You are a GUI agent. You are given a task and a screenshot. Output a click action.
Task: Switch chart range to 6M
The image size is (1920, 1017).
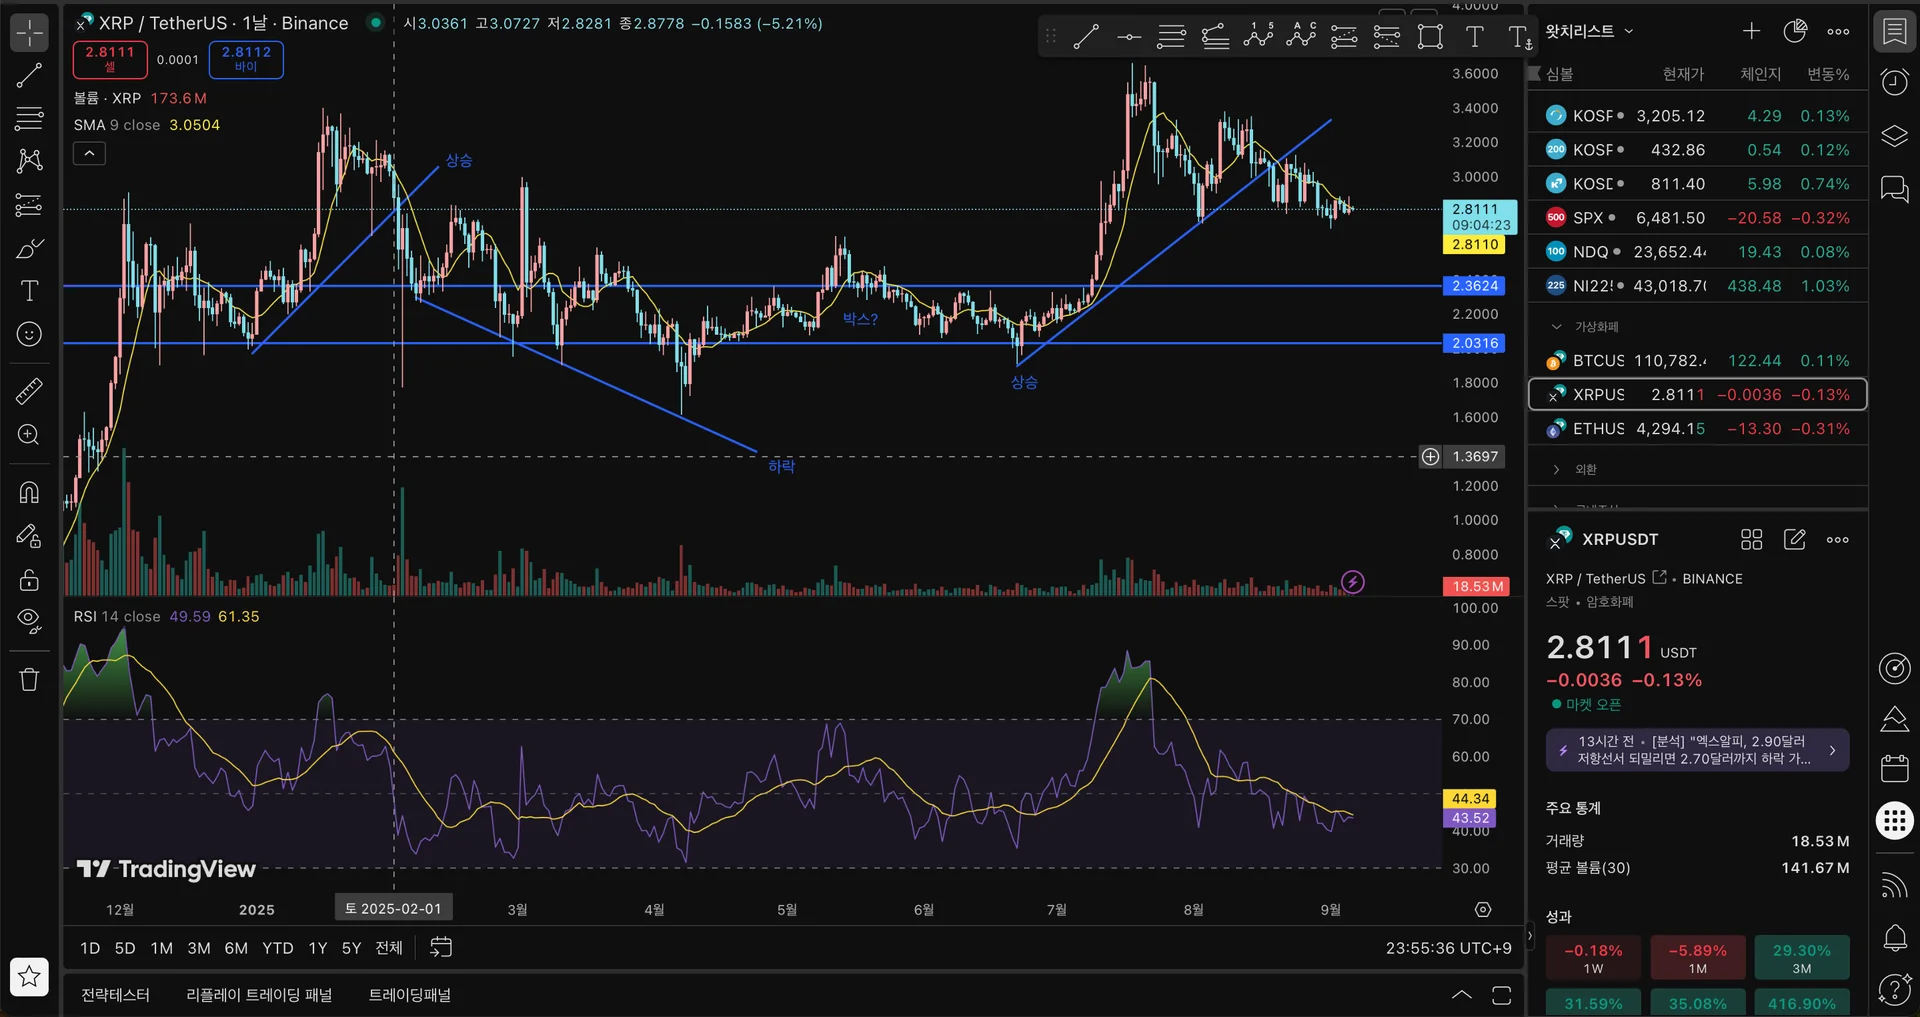[x=236, y=948]
